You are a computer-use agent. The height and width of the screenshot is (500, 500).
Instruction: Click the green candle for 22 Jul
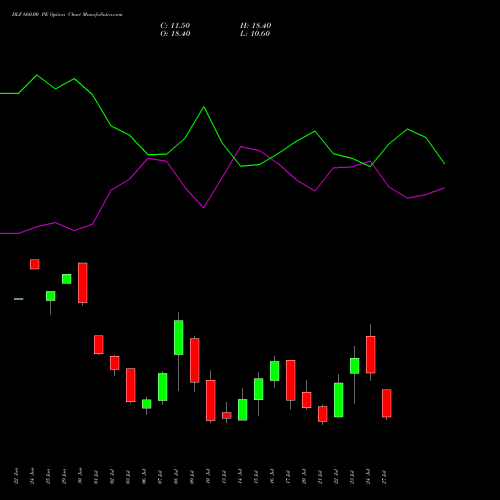tap(339, 400)
